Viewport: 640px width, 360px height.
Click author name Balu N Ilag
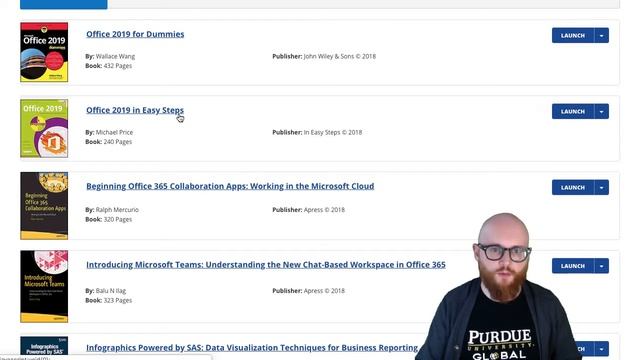[111, 291]
